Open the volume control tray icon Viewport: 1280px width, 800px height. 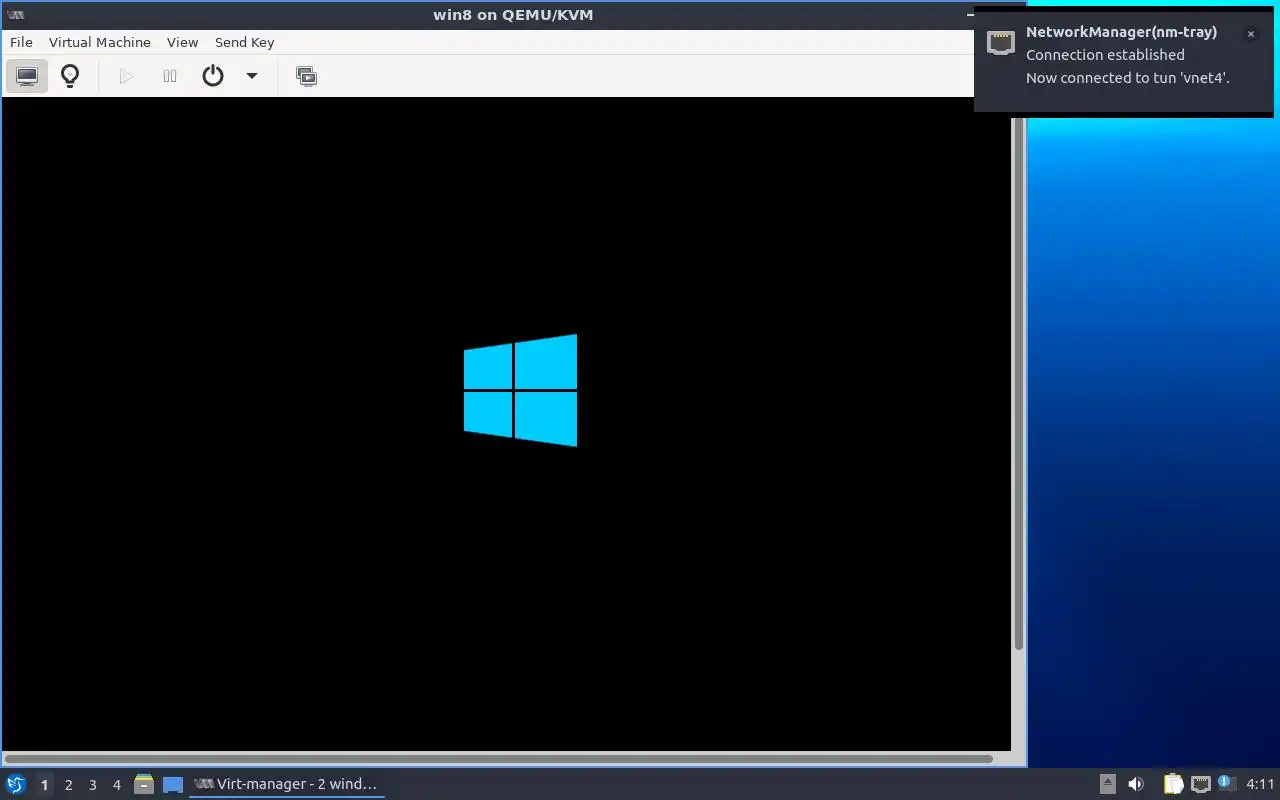point(1136,784)
